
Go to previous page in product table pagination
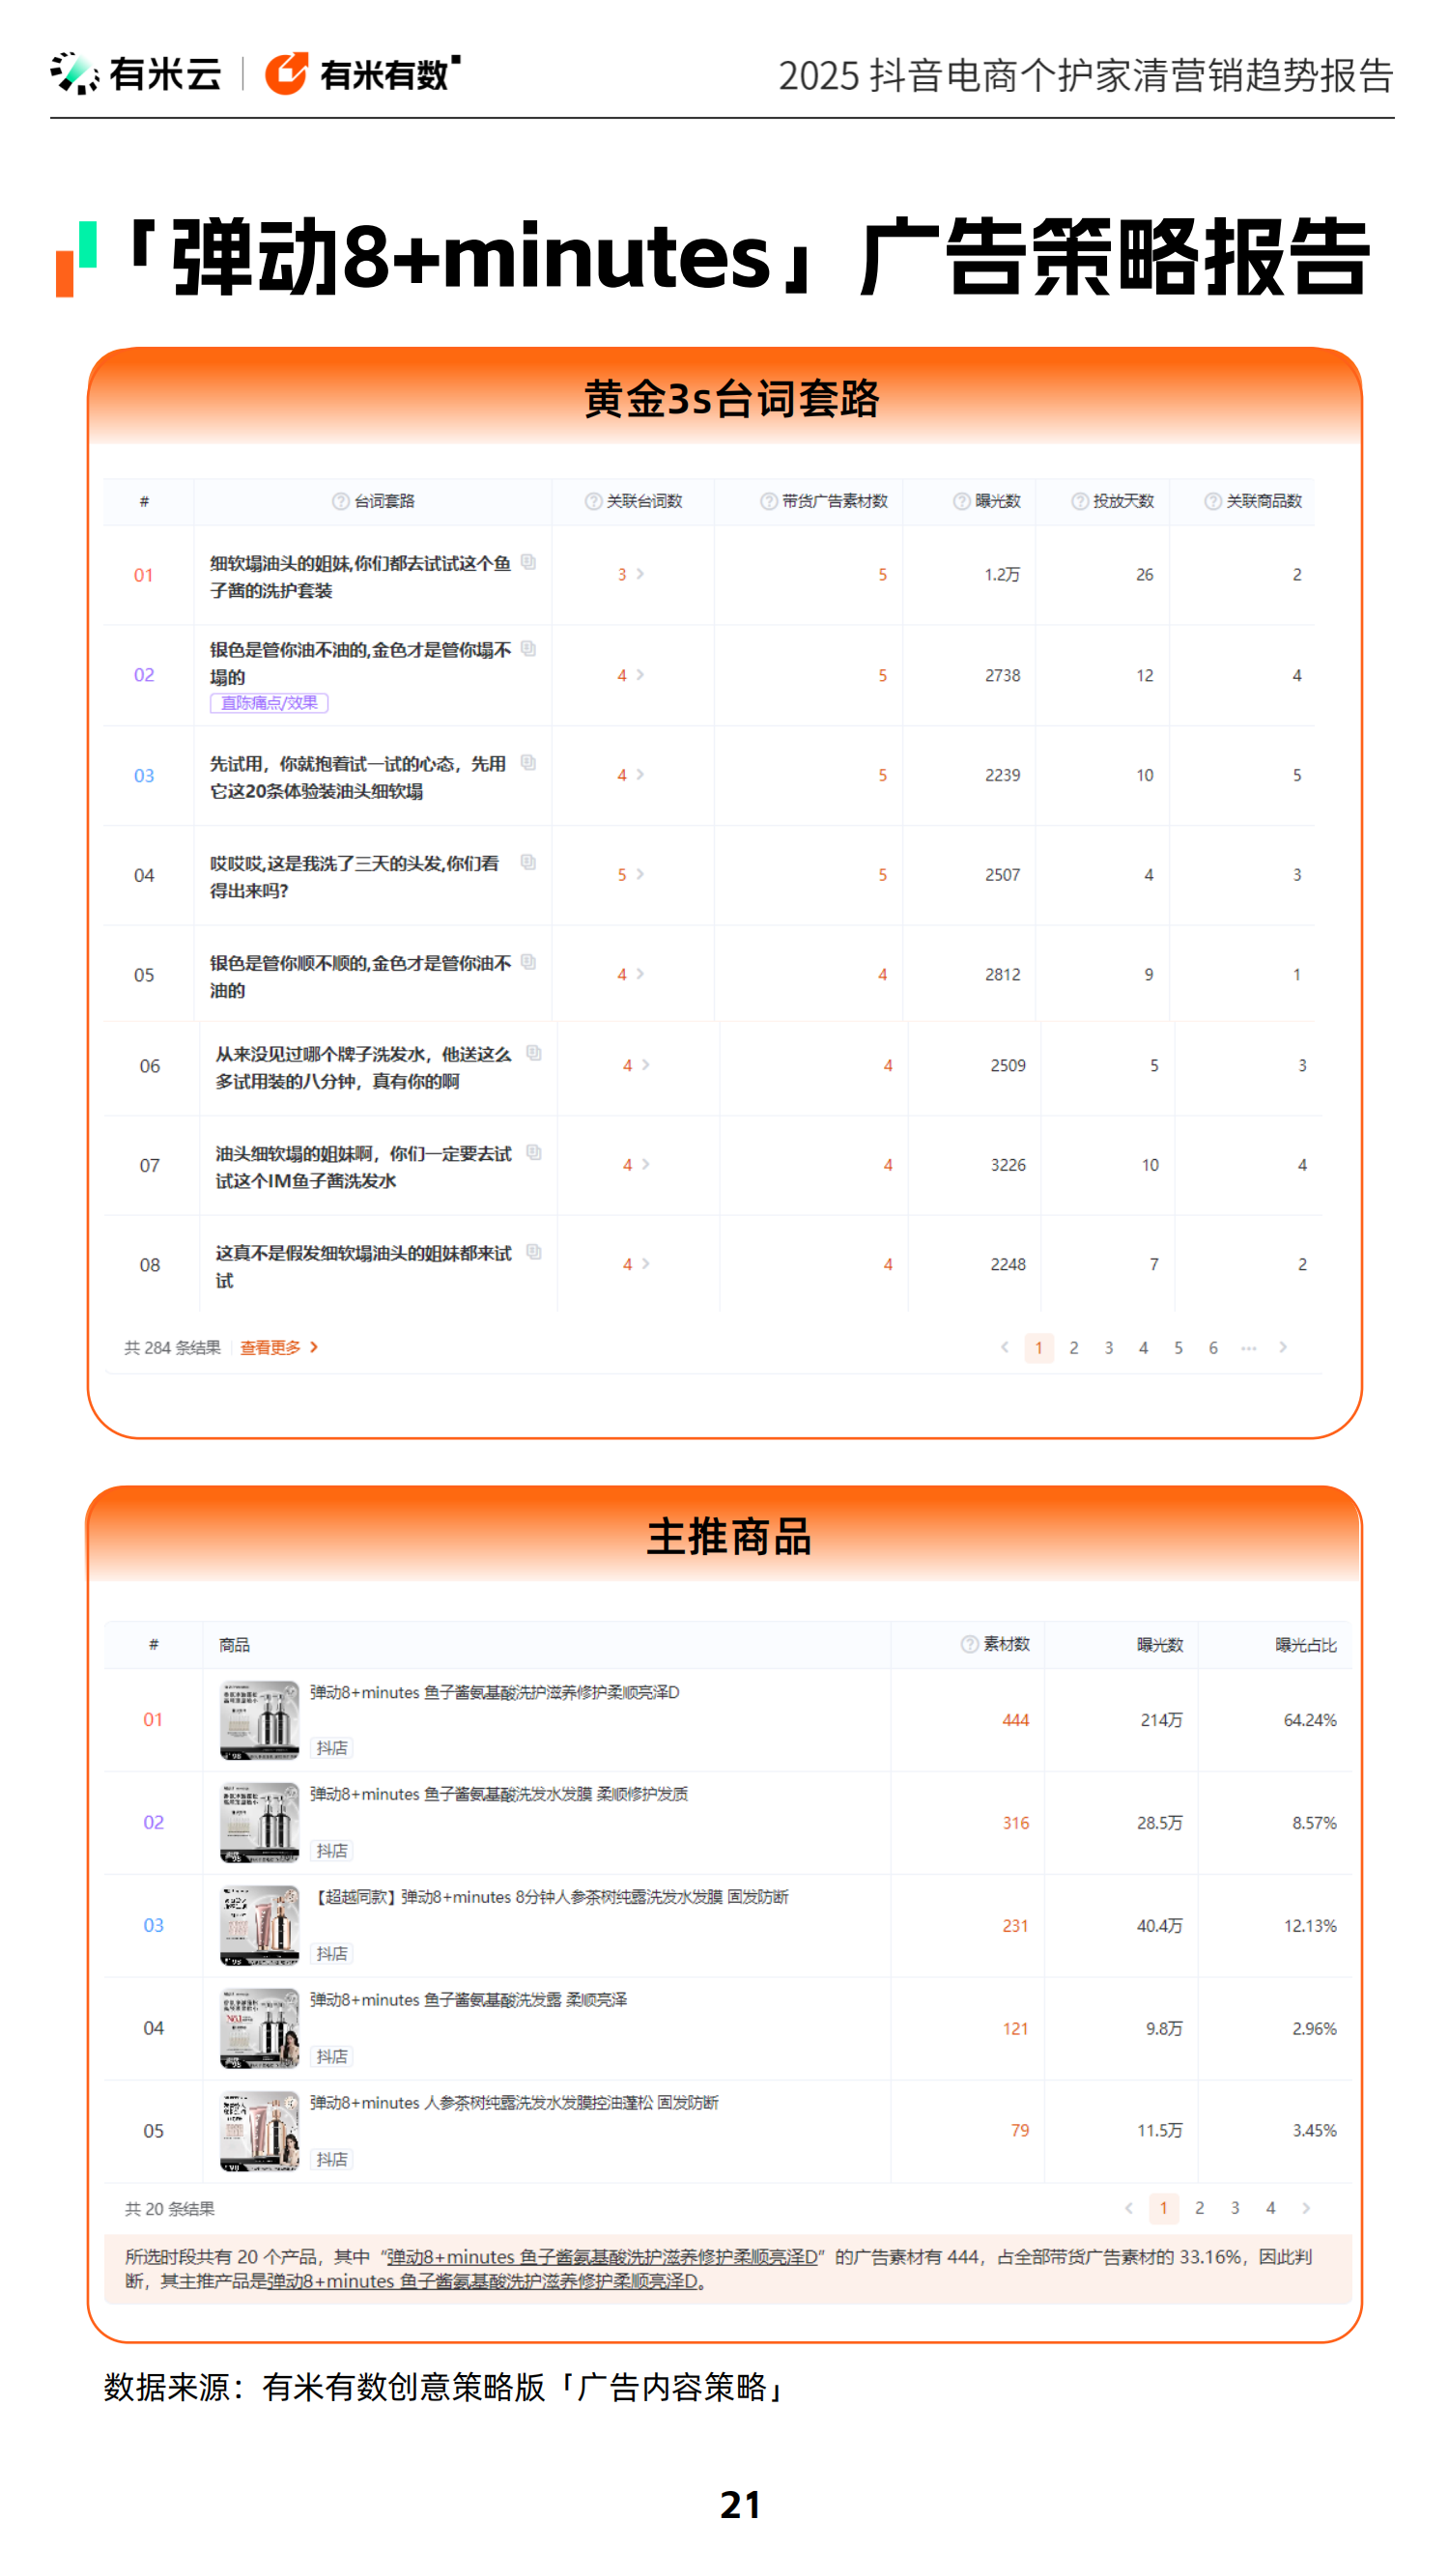coord(1129,2208)
